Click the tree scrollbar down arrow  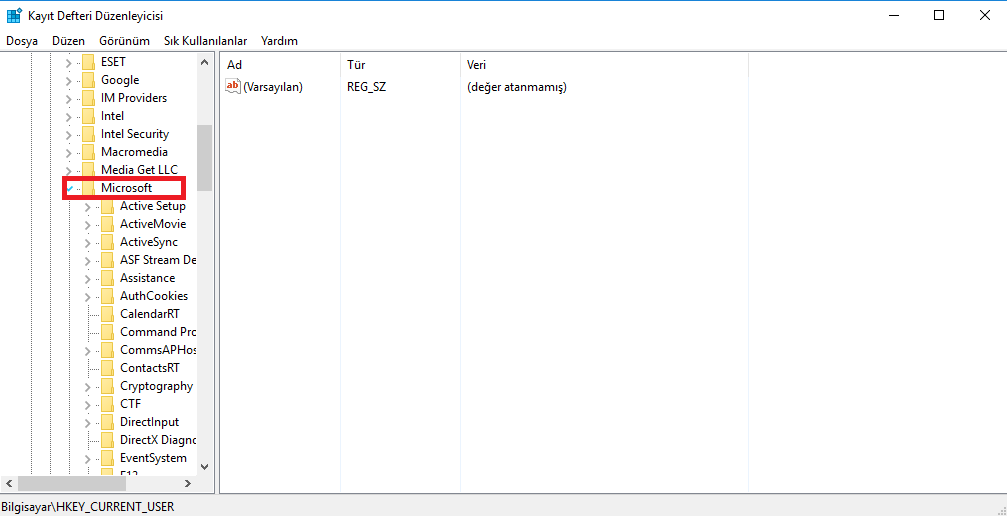tap(204, 466)
